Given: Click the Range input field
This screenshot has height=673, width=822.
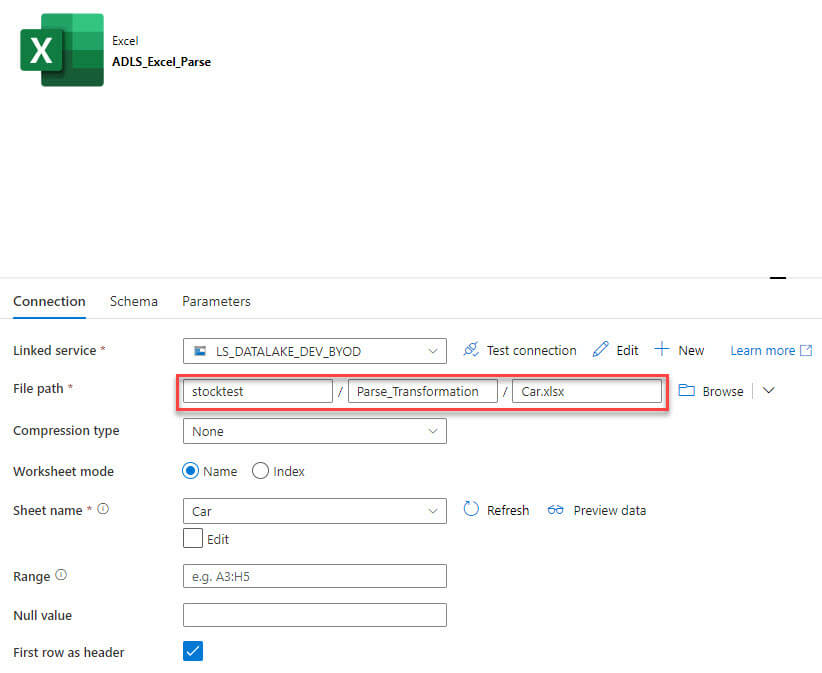Looking at the screenshot, I should 315,576.
